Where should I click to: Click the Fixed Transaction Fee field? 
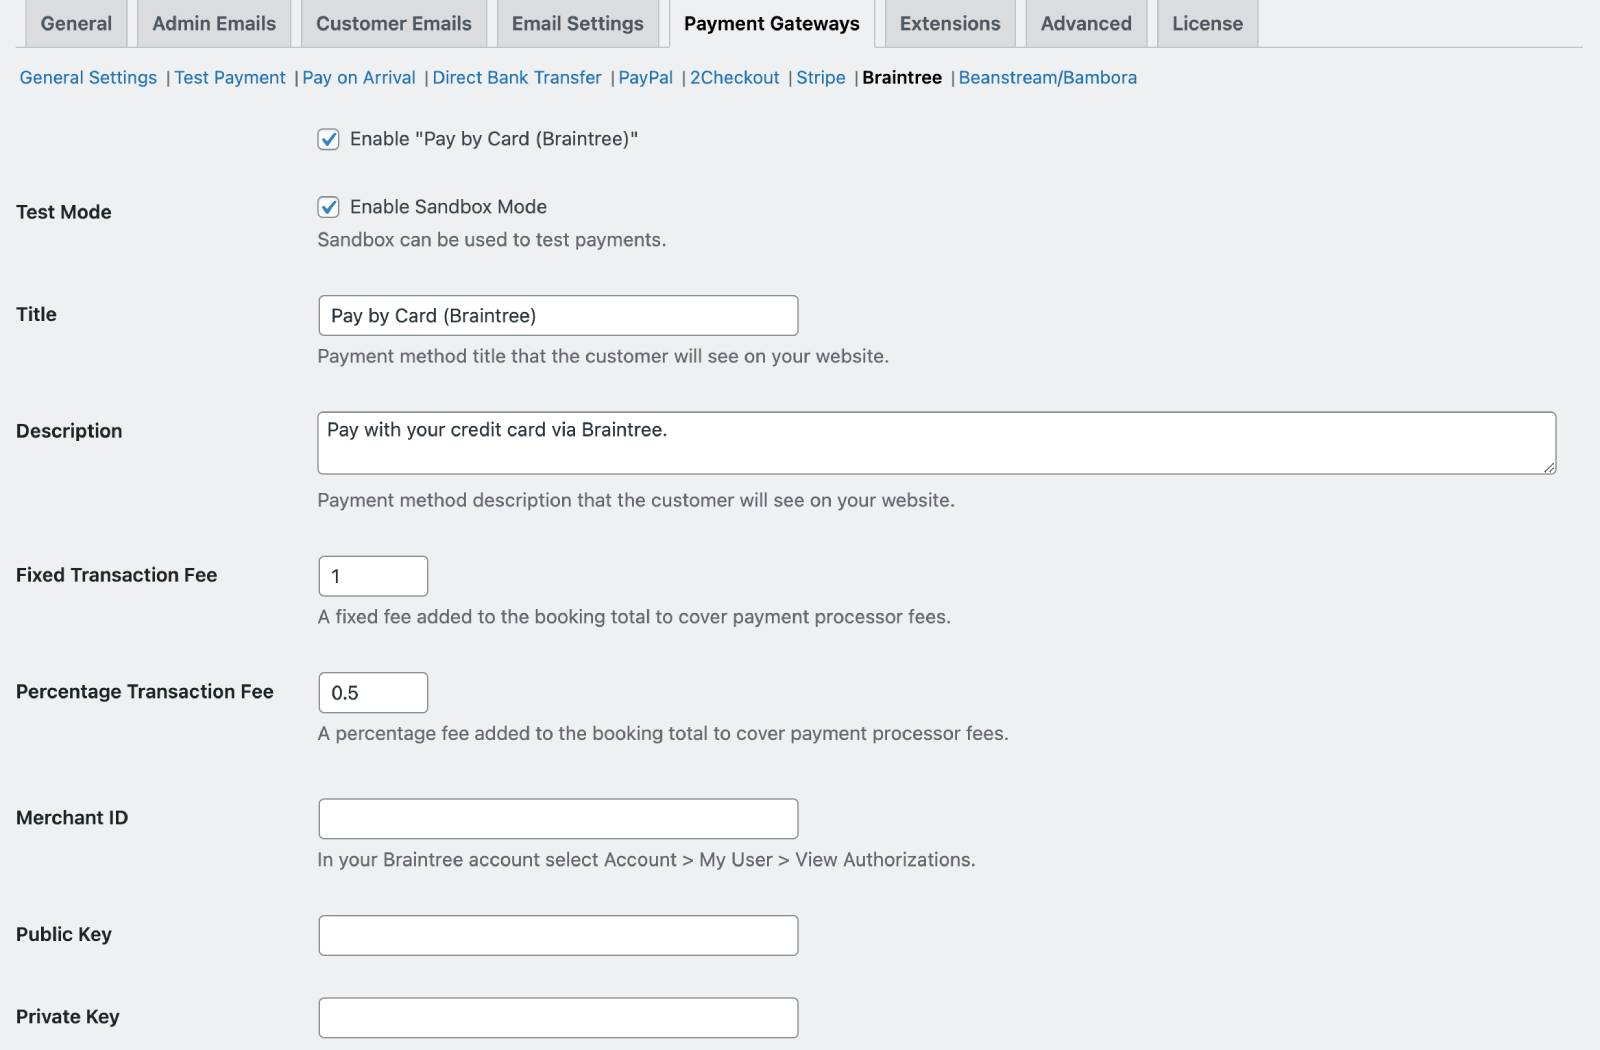click(373, 576)
